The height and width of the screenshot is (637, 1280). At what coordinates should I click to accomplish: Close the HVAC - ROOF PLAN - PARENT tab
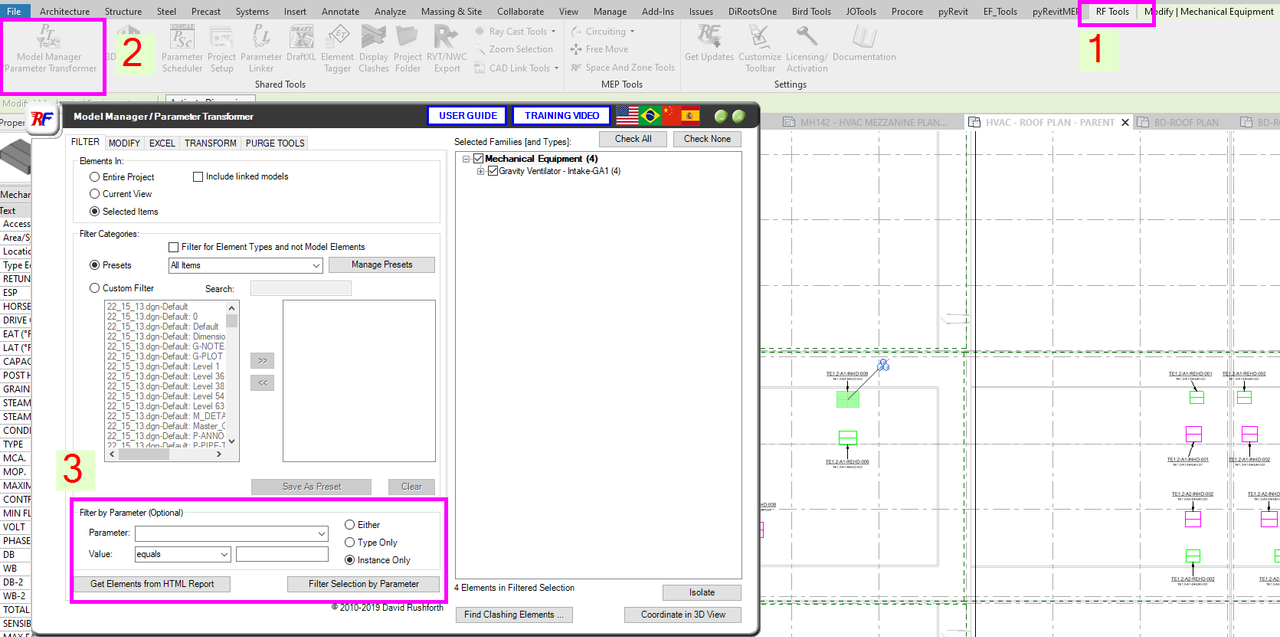[1125, 123]
